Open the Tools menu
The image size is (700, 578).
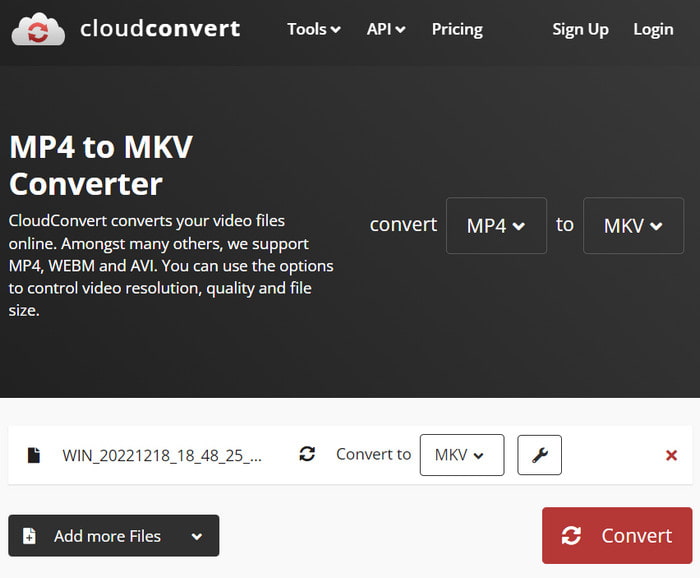tap(314, 29)
